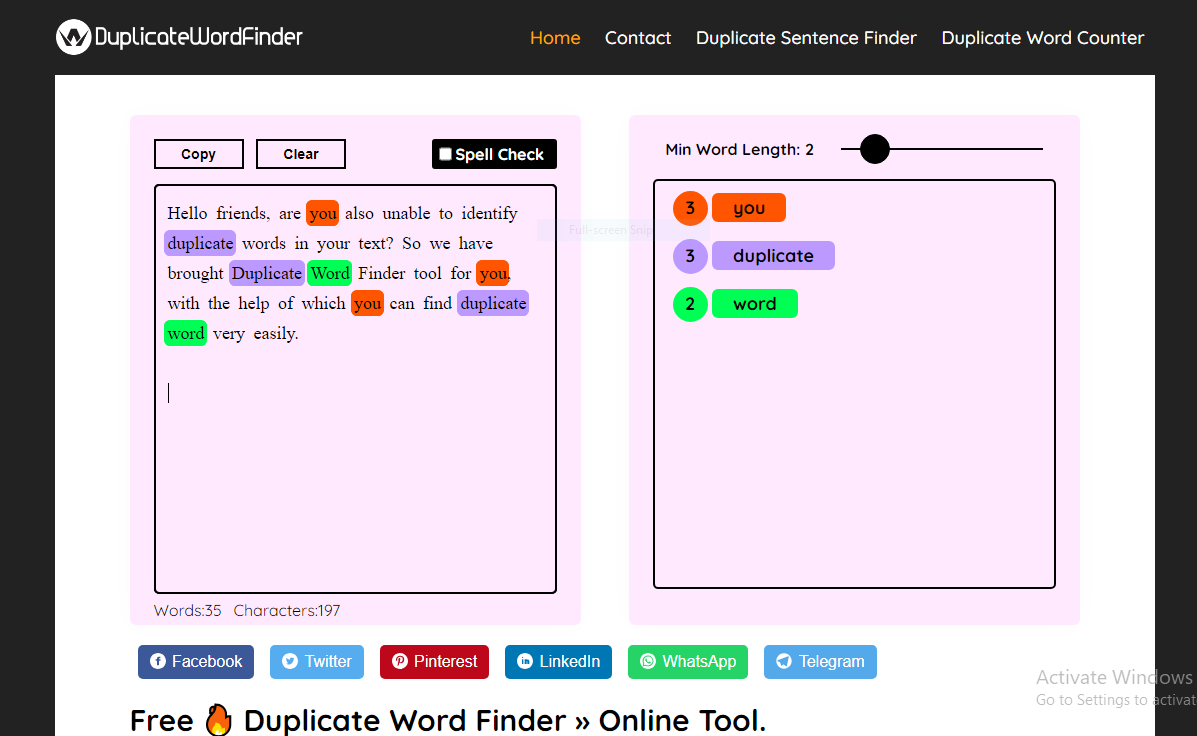
Task: Navigate to Duplicate Sentence Finder
Action: coord(806,38)
